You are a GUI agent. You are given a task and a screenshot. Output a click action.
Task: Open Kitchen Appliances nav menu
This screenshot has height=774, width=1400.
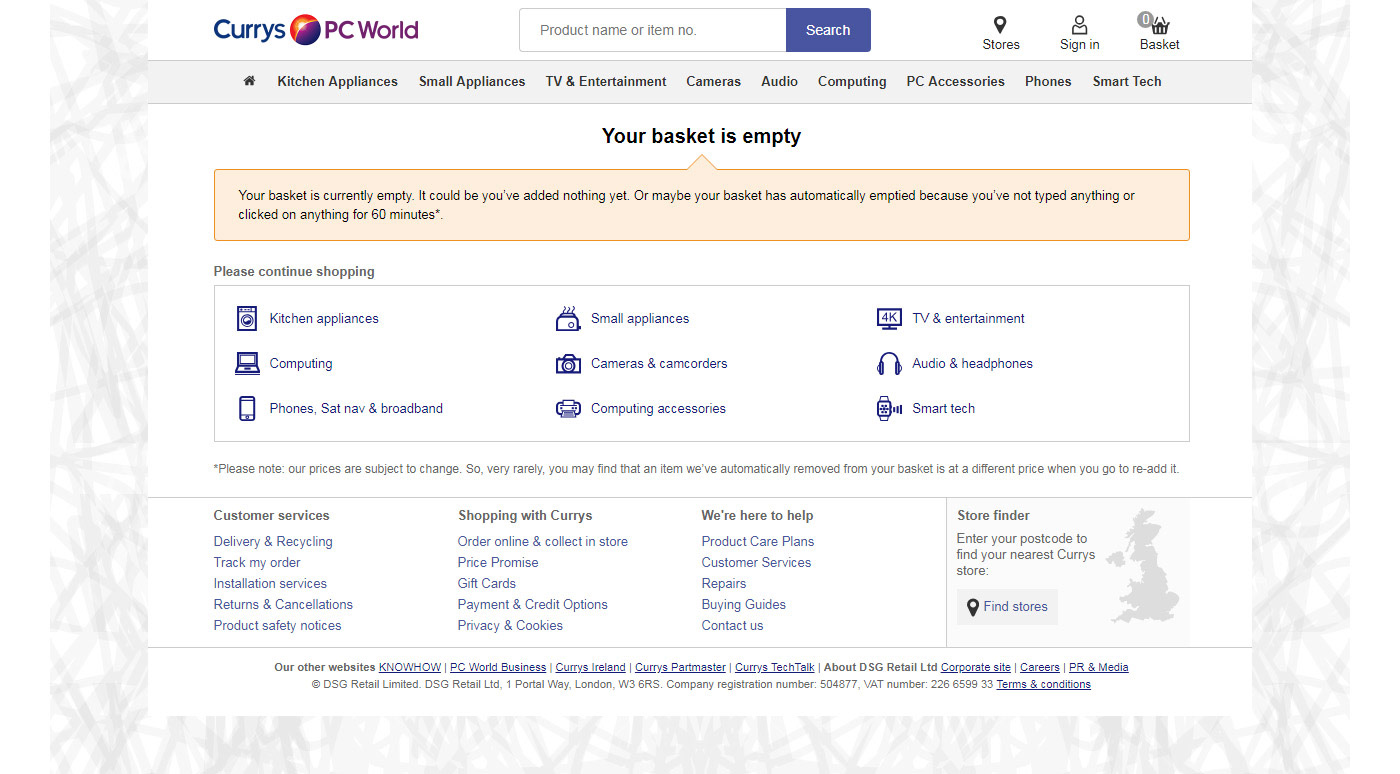click(337, 82)
